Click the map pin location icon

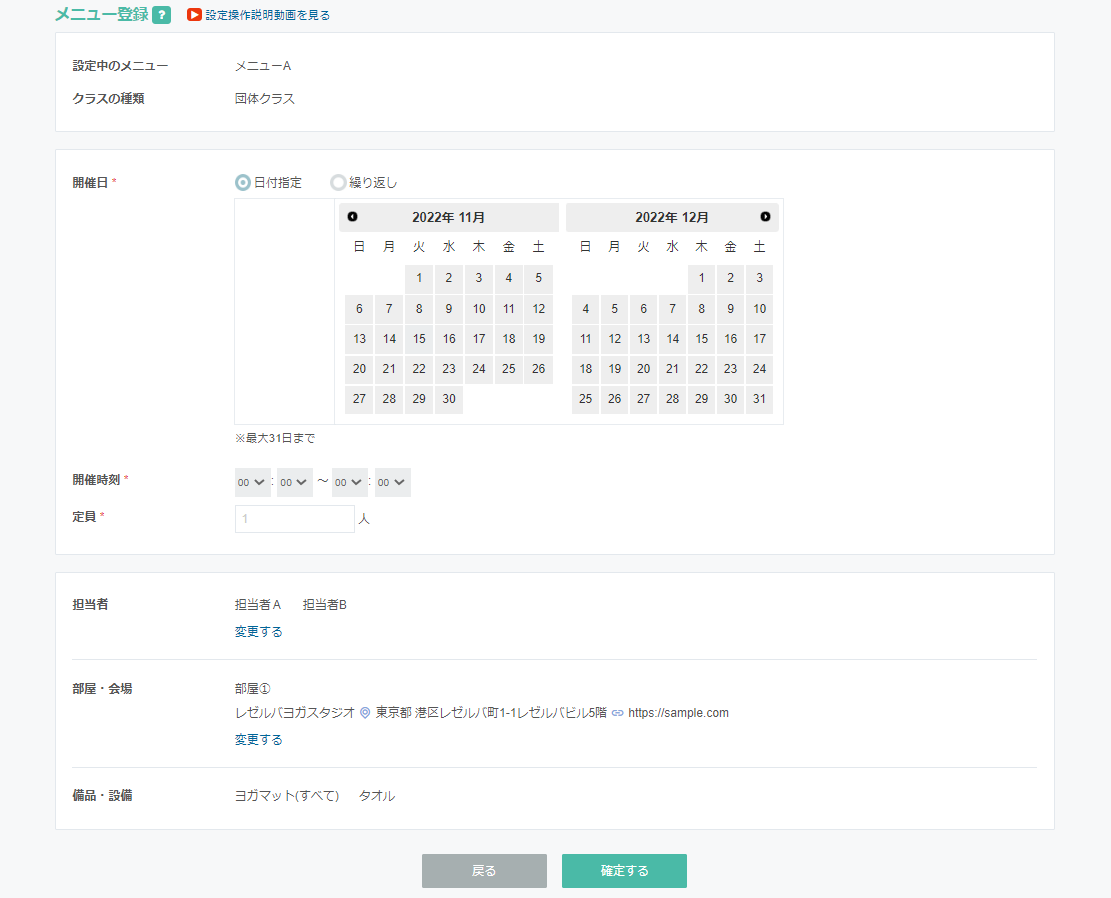click(x=365, y=713)
